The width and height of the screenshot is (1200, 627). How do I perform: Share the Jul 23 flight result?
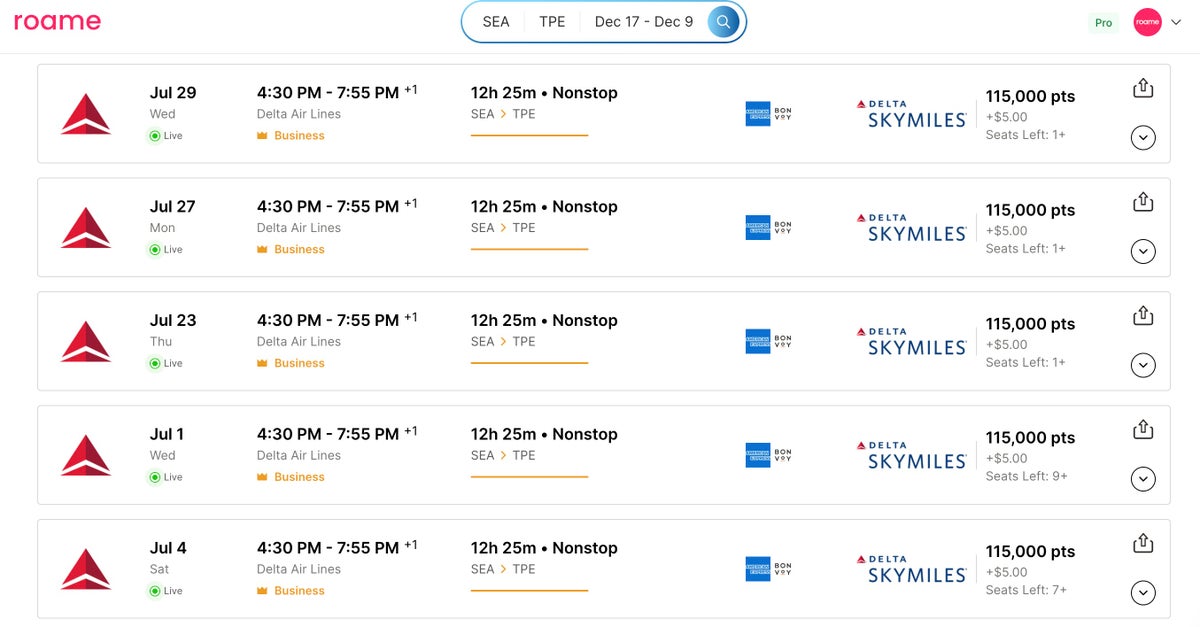pos(1143,316)
